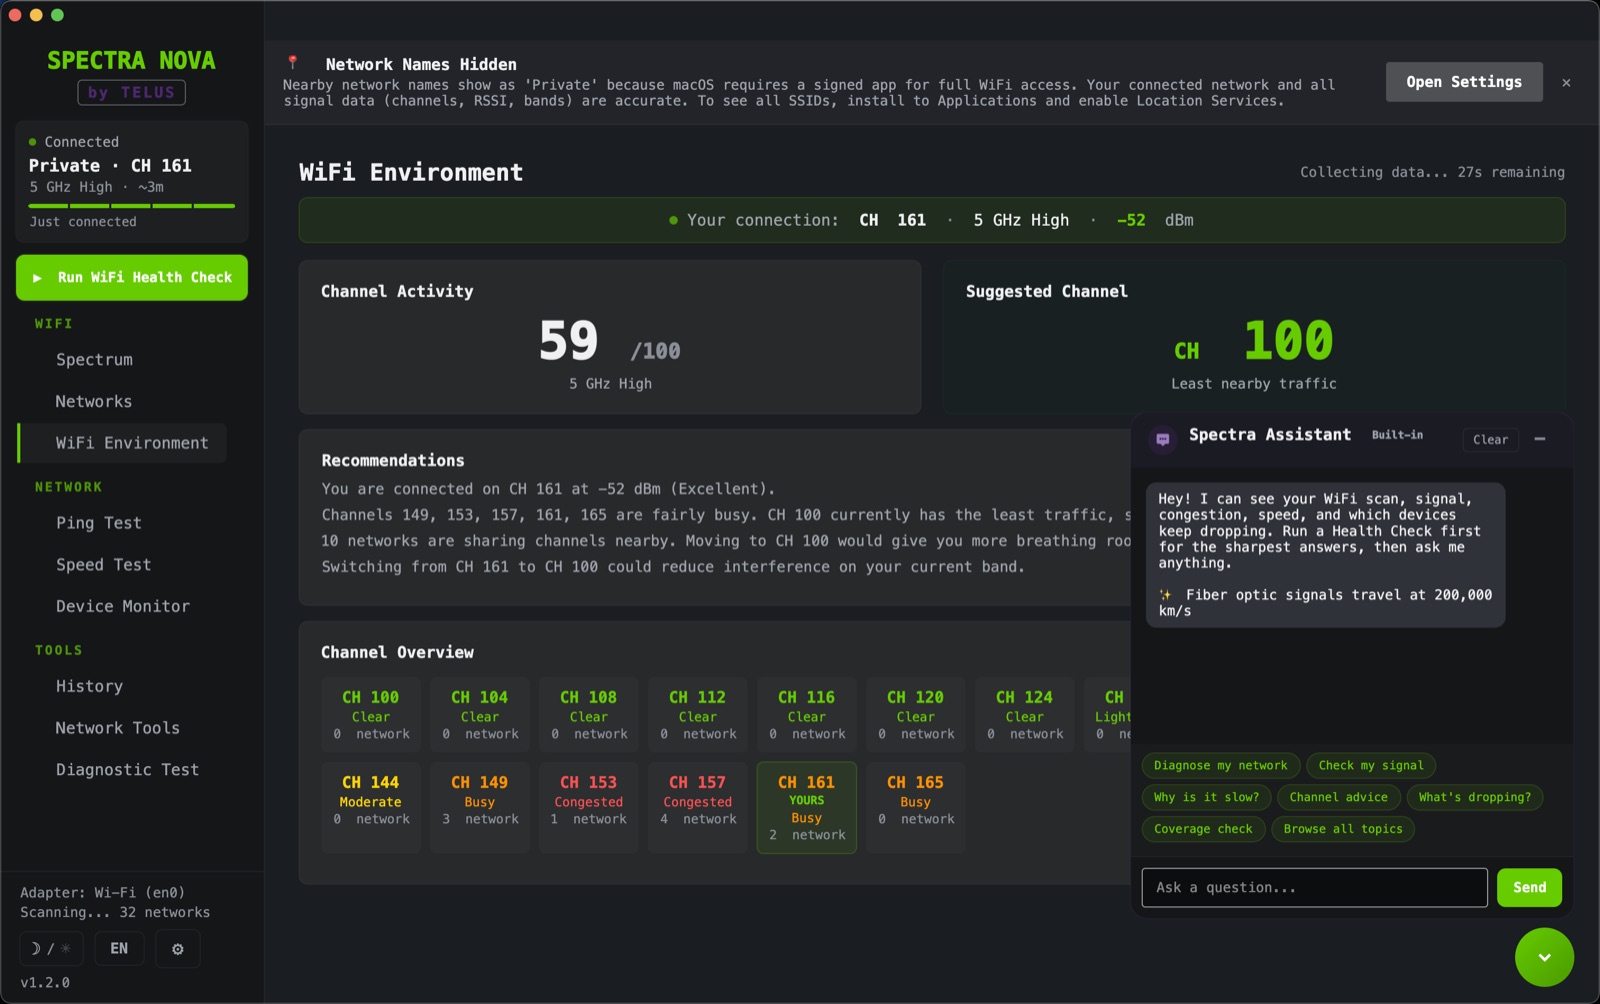Screen dimensions: 1600x1004
Task: Collapse assistant with green chevron button
Action: click(1544, 957)
